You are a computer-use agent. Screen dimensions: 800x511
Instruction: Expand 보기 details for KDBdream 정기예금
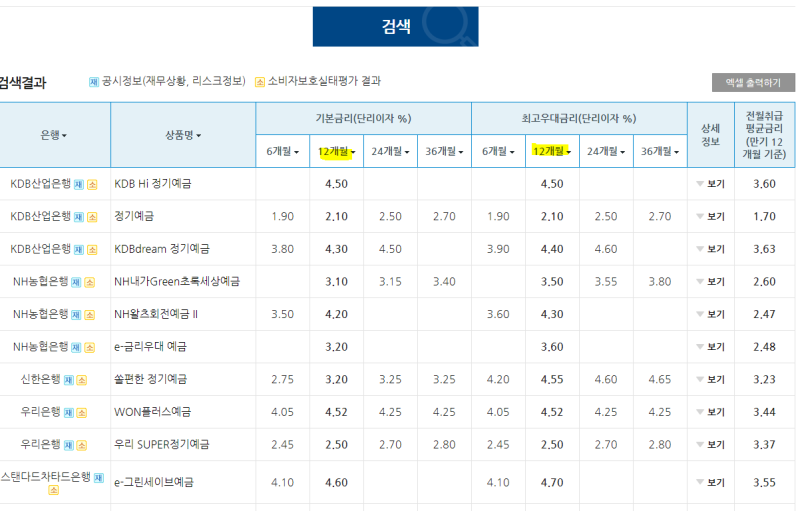711,249
